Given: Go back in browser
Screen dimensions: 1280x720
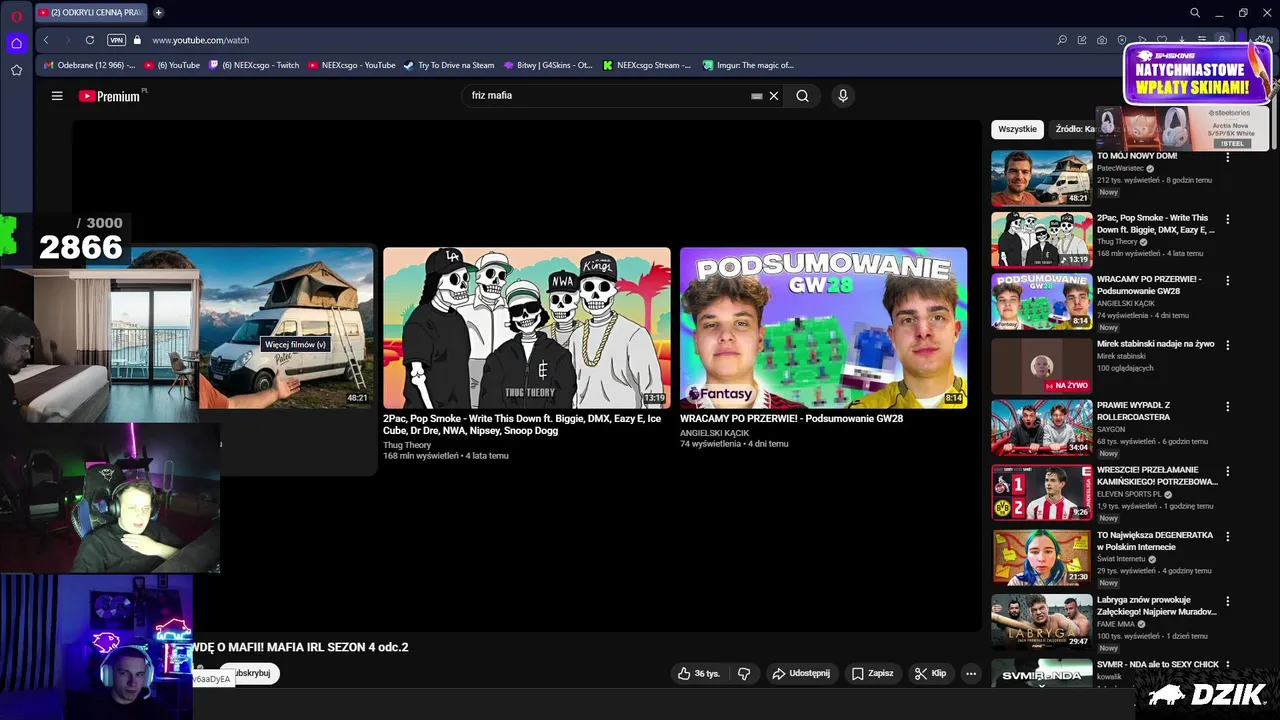Looking at the screenshot, I should 46,40.
